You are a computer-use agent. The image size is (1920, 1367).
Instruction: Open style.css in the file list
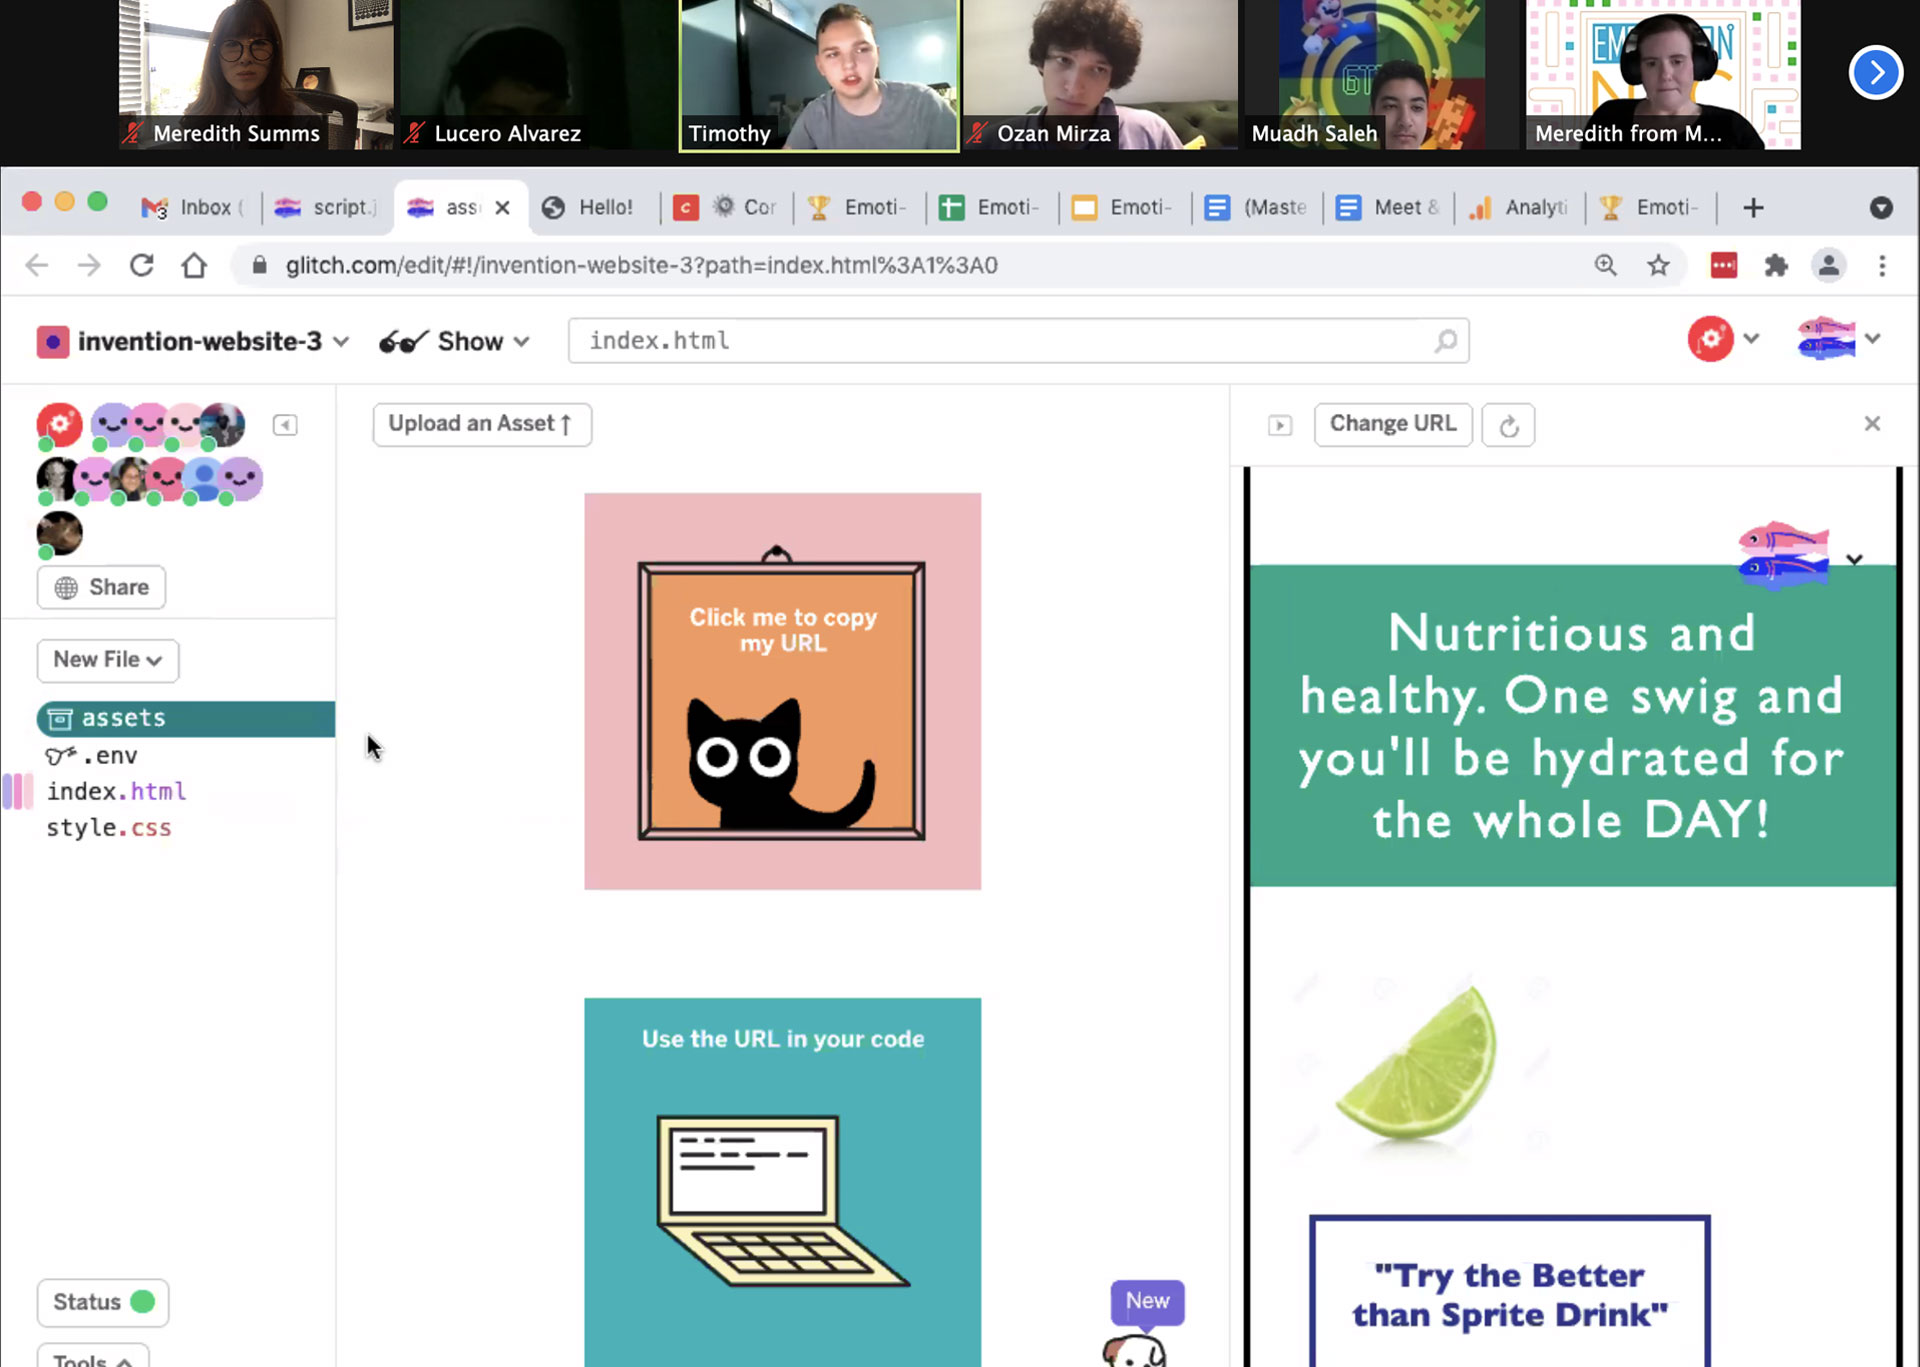pyautogui.click(x=108, y=828)
